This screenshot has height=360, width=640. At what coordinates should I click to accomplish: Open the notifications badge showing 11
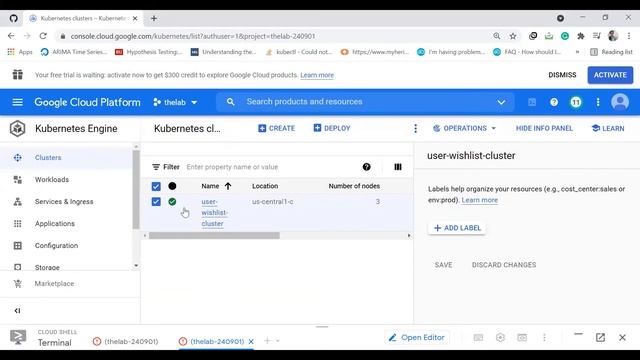coord(576,102)
